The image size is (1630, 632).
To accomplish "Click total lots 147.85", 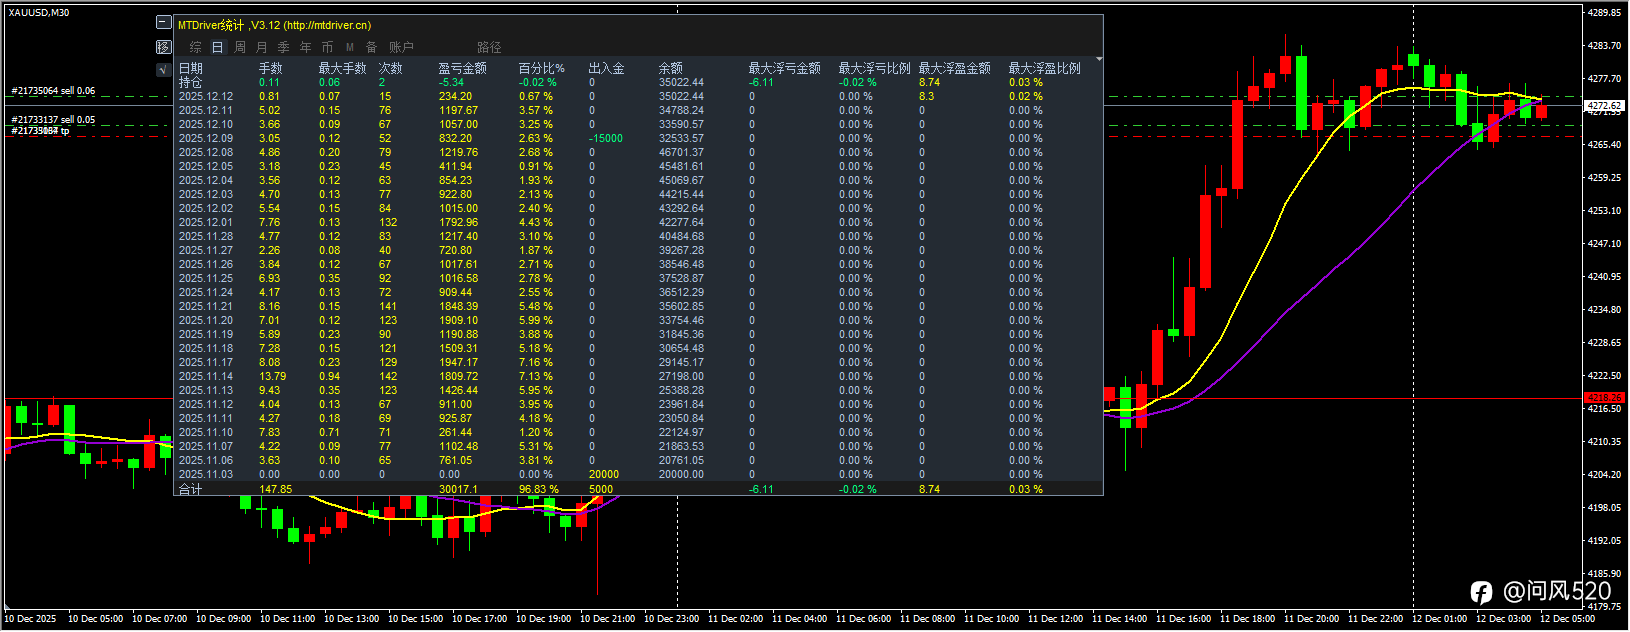I will click(x=276, y=489).
